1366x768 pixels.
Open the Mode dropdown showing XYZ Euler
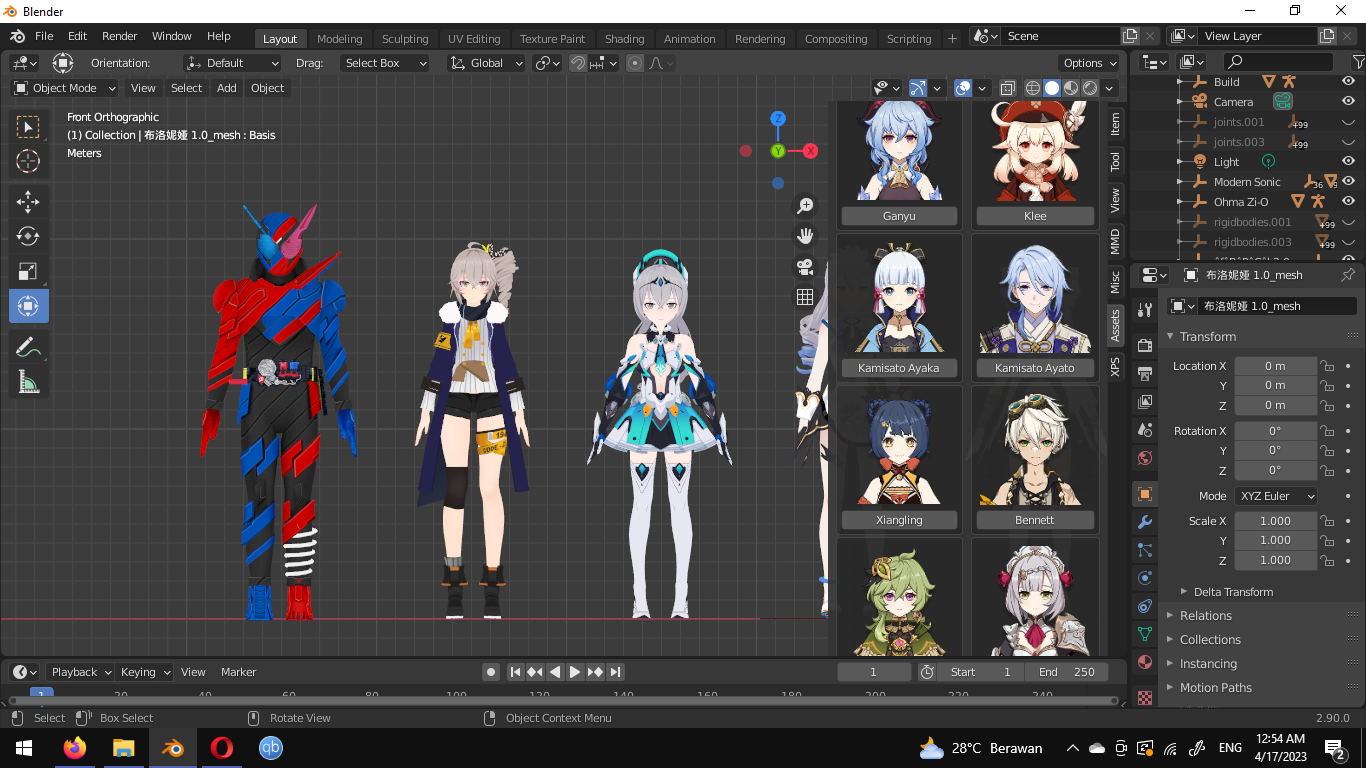click(x=1276, y=495)
